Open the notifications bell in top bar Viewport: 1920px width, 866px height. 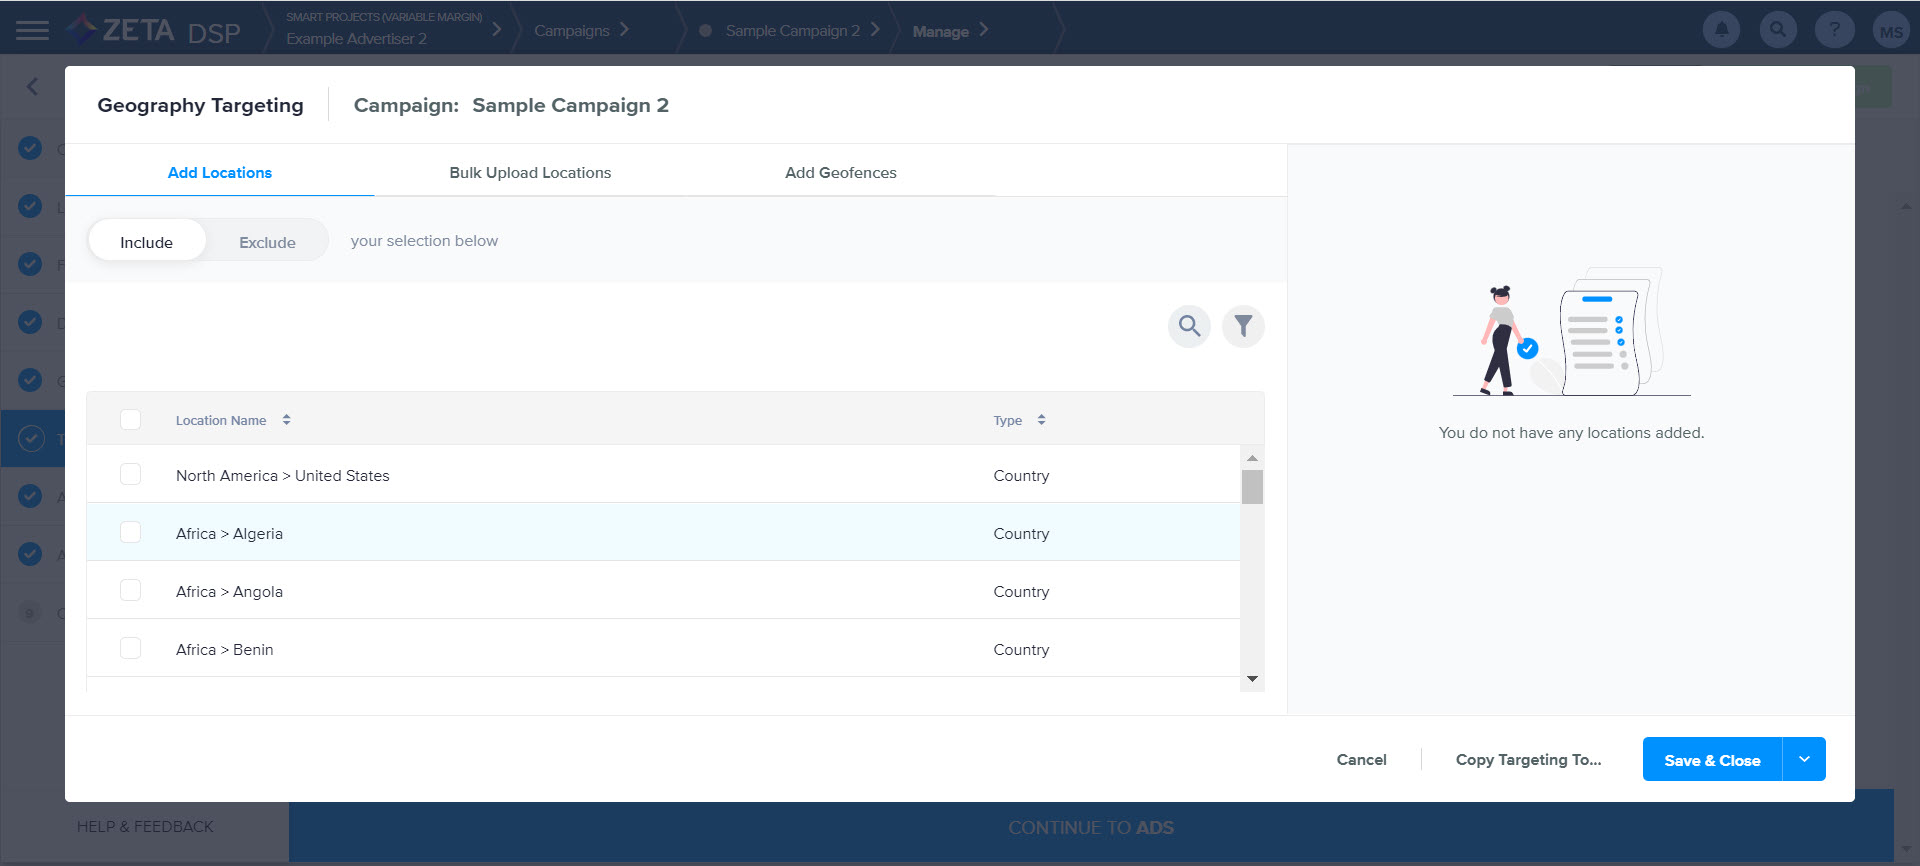click(1721, 30)
